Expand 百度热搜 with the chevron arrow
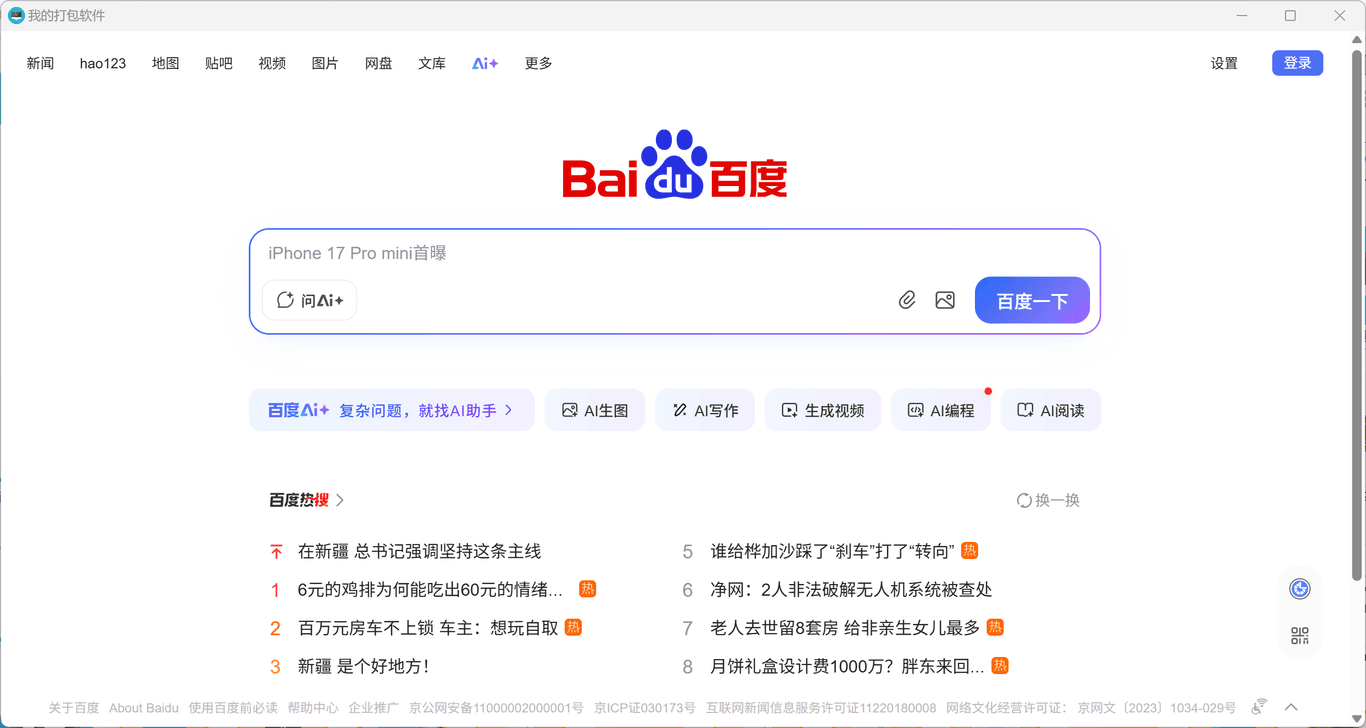This screenshot has height=728, width=1366. point(340,500)
